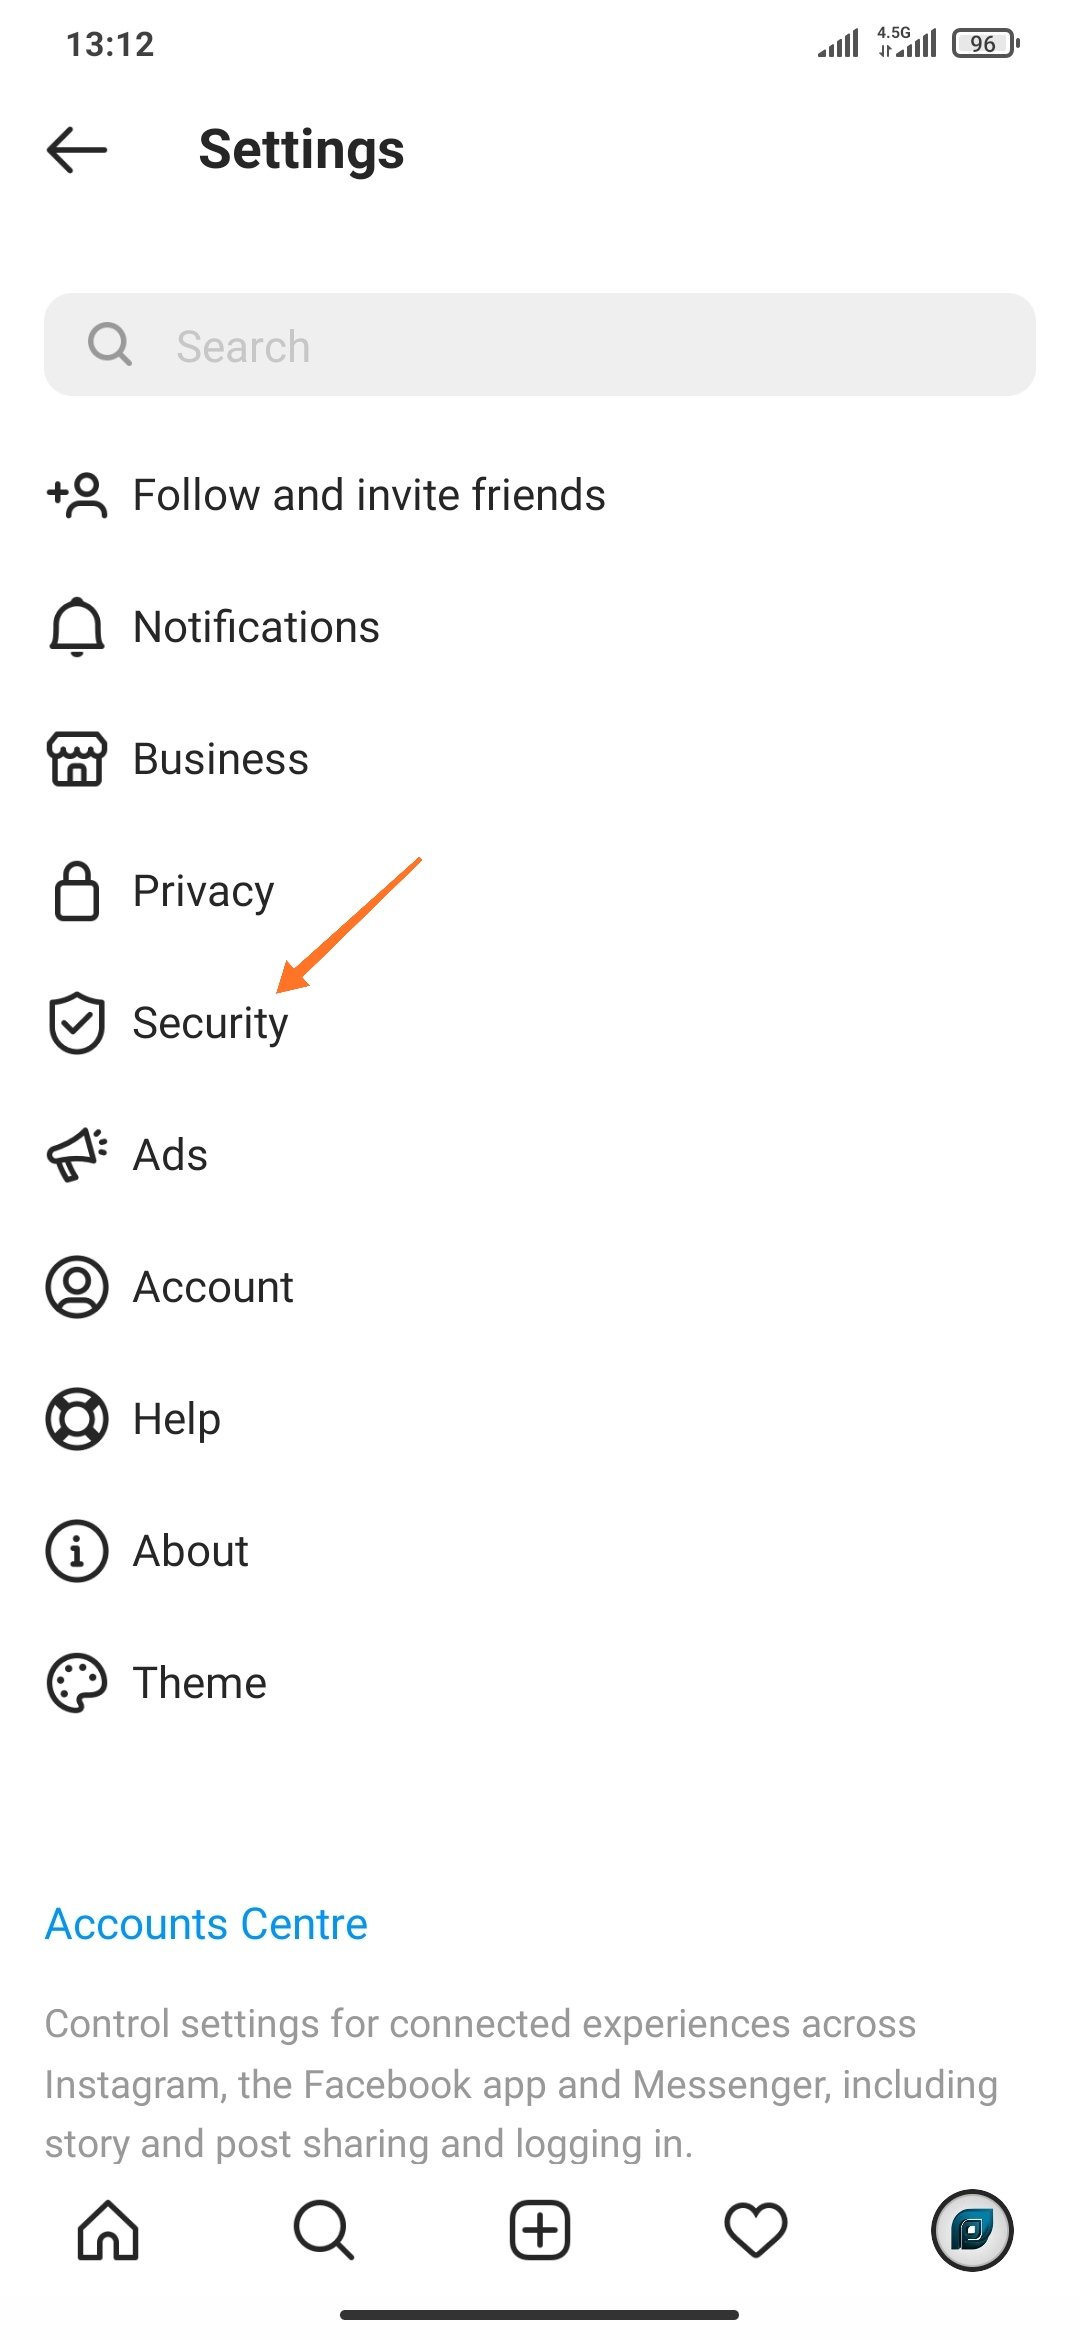1080x2340 pixels.
Task: Open Account settings
Action: [x=213, y=1287]
